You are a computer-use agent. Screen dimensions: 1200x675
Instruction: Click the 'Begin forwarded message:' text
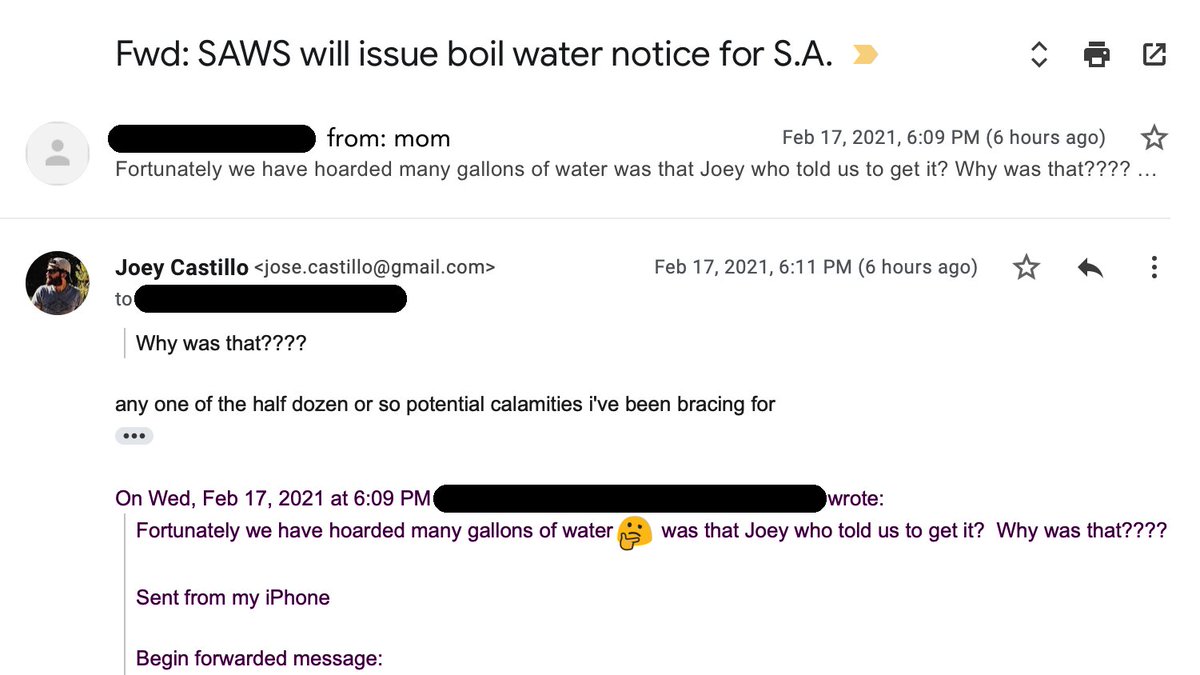pos(260,659)
